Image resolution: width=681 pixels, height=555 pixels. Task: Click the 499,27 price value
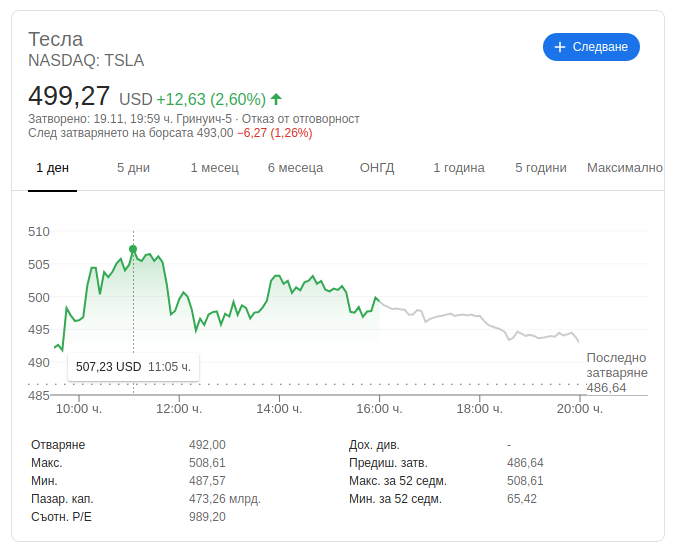click(69, 96)
